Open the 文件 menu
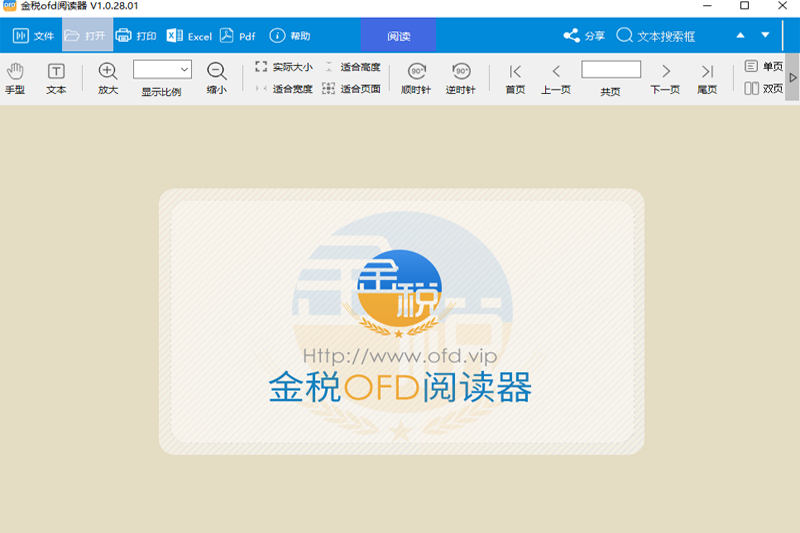The height and width of the screenshot is (533, 800). [x=33, y=36]
